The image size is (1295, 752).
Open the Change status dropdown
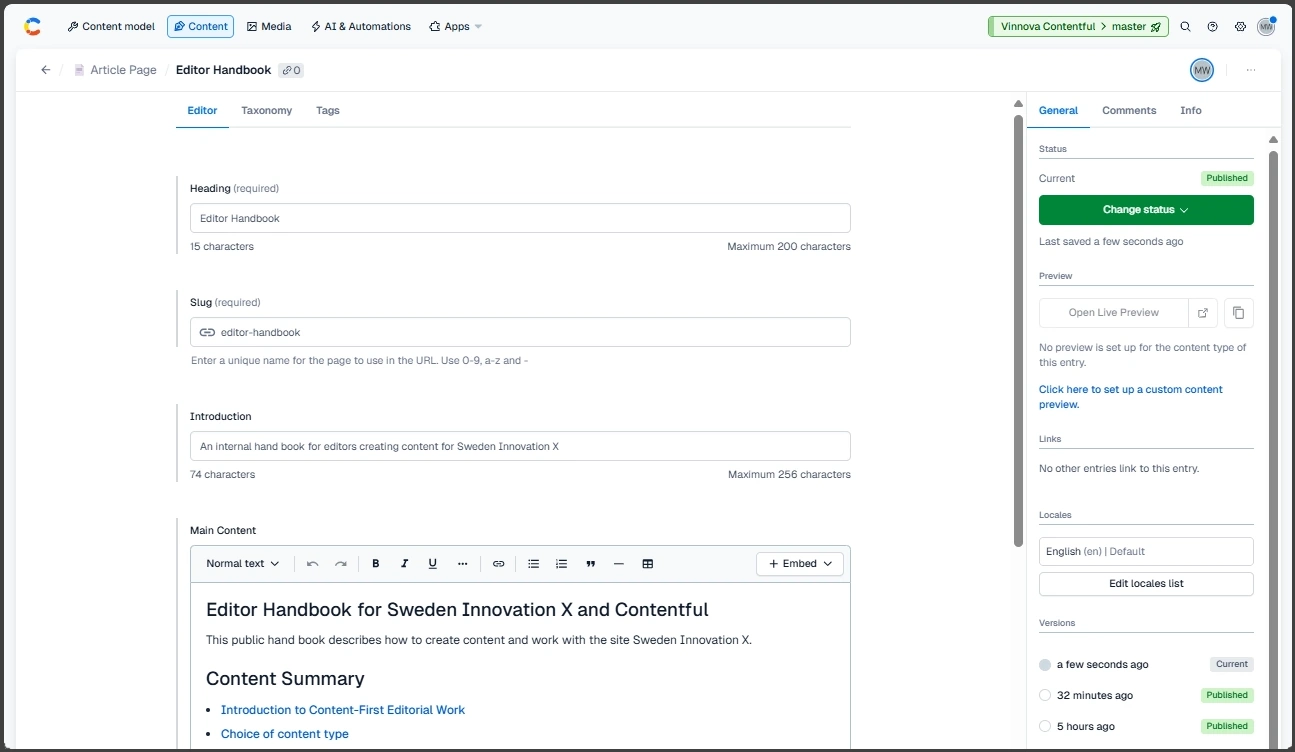1146,210
